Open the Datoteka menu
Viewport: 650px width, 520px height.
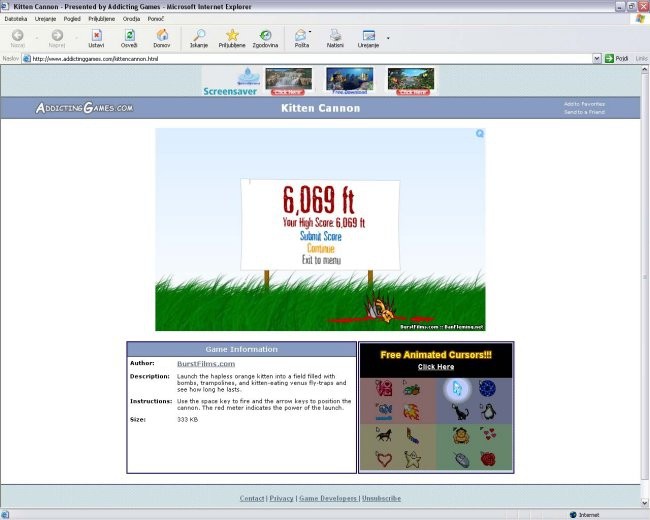[16, 19]
